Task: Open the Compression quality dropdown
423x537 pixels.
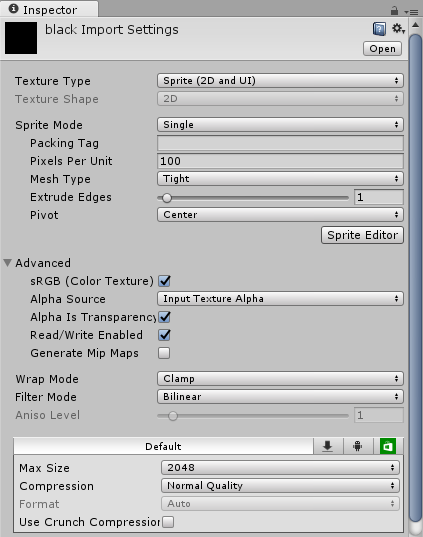Action: pyautogui.click(x=280, y=486)
